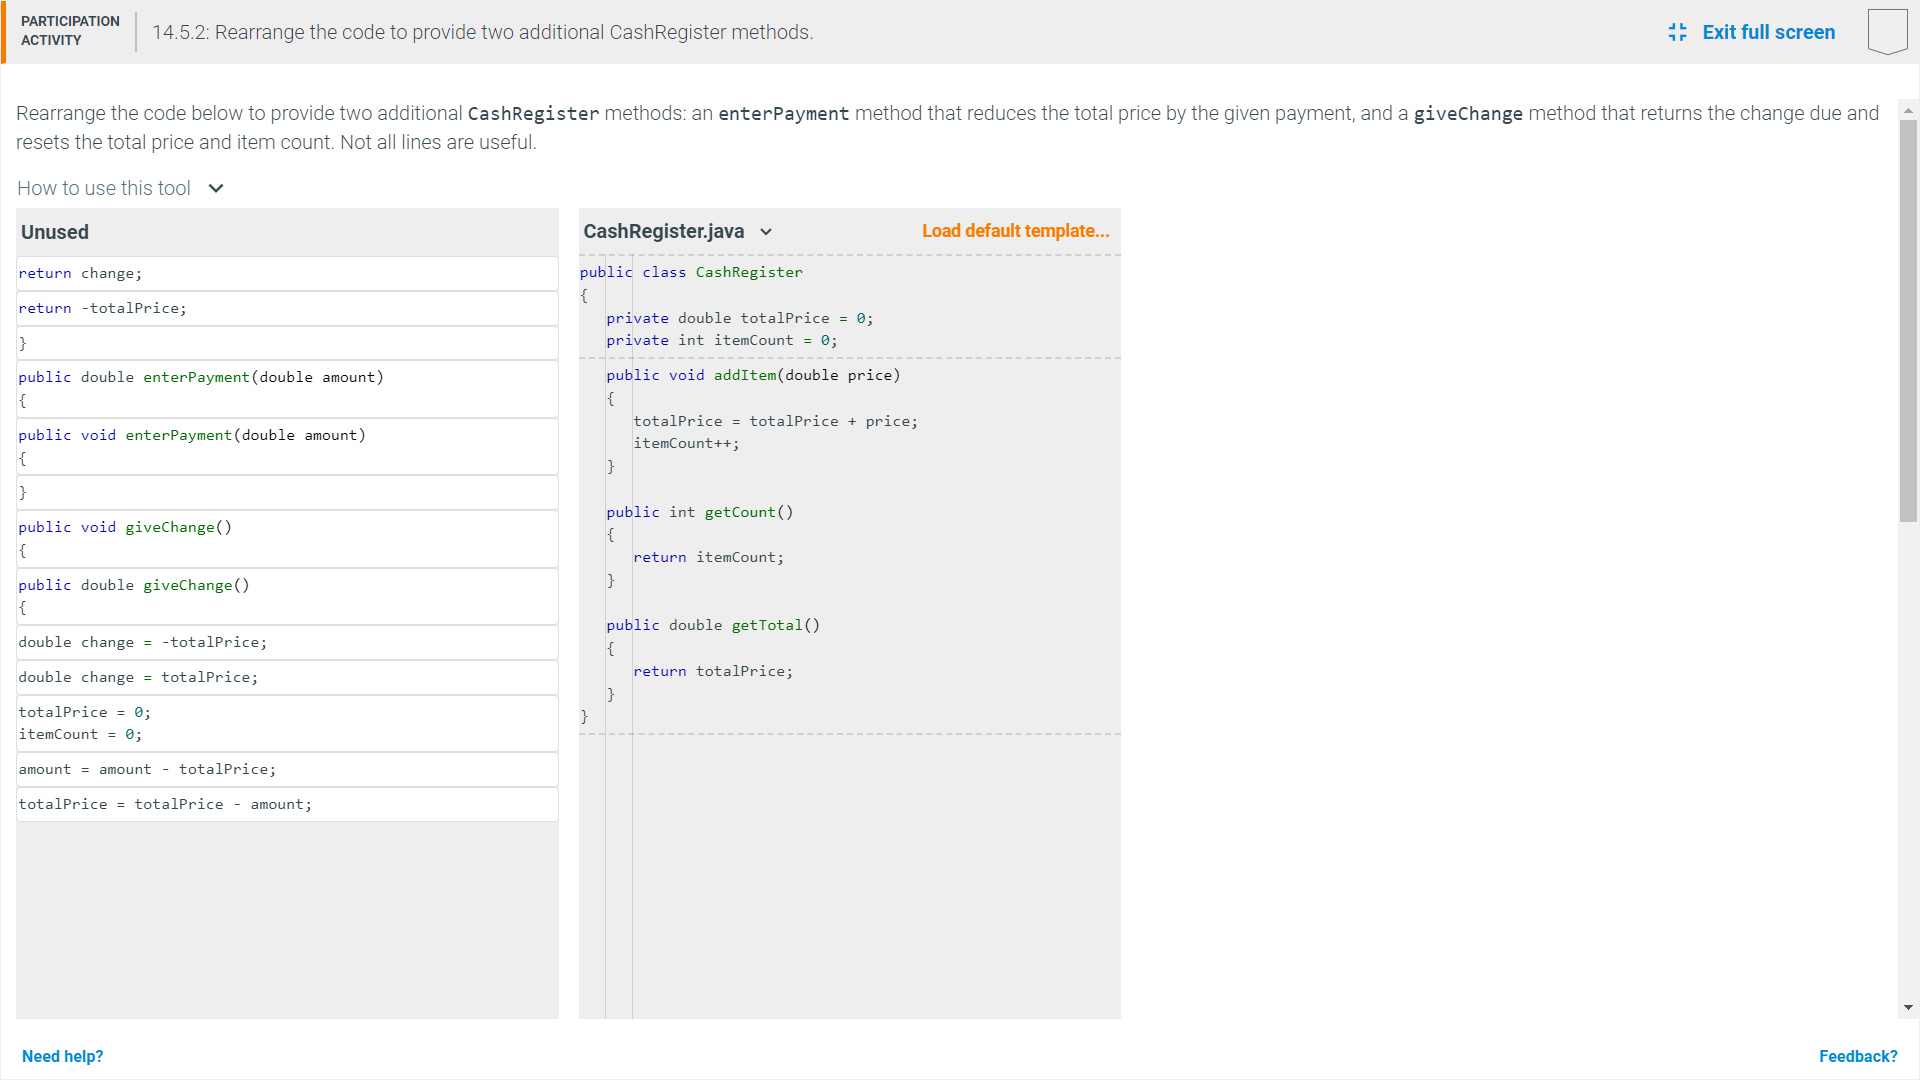Open the CashRegister.java dropdown
Viewport: 1920px width, 1080px height.
[x=766, y=231]
